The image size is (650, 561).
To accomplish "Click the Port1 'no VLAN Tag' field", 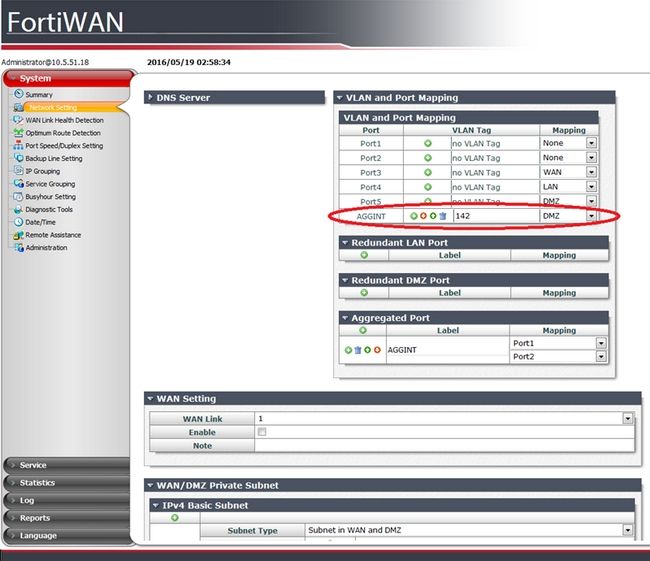I will pos(495,143).
